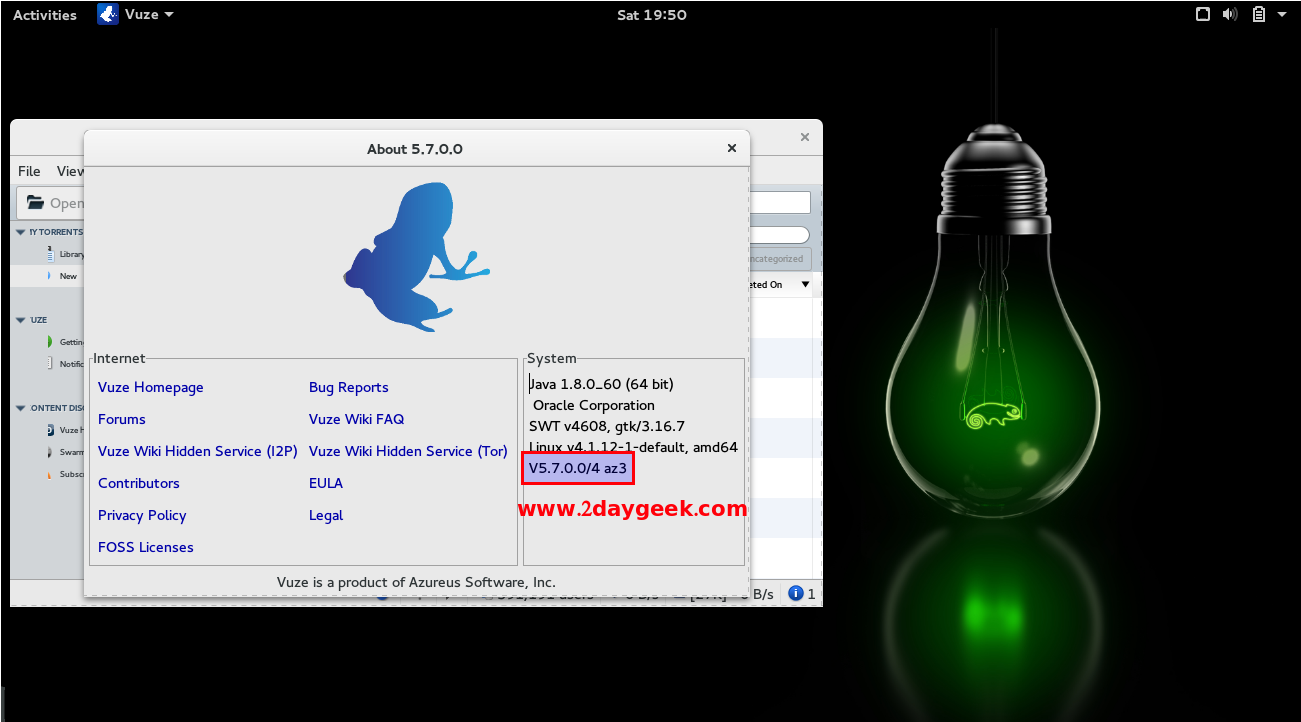1301x722 pixels.
Task: Open the Legal link
Action: 326,515
